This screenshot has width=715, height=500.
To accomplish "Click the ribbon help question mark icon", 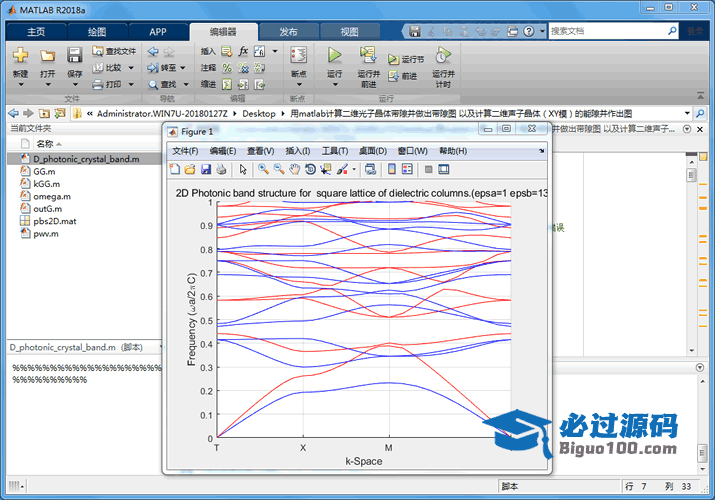I will point(528,31).
